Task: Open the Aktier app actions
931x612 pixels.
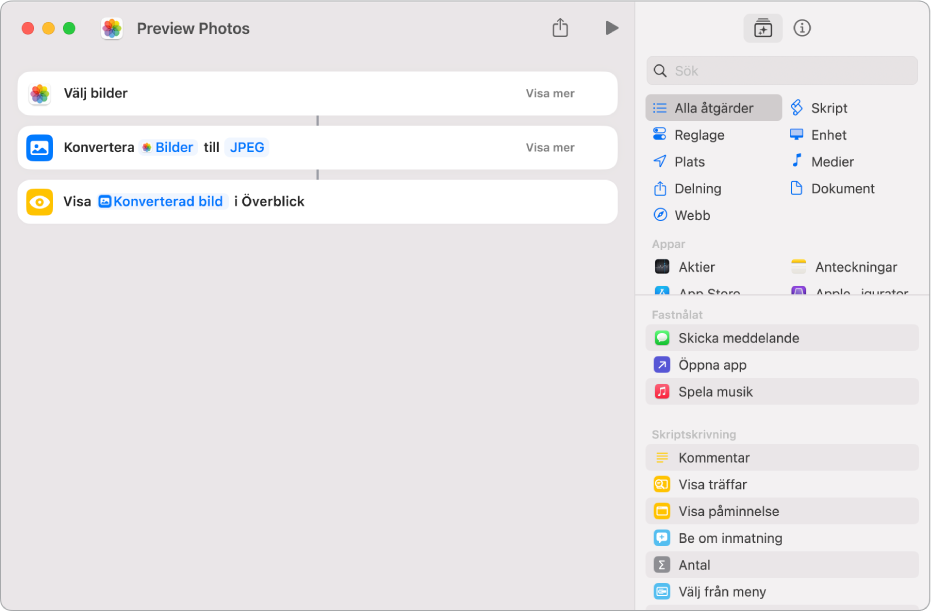Action: click(x=685, y=267)
